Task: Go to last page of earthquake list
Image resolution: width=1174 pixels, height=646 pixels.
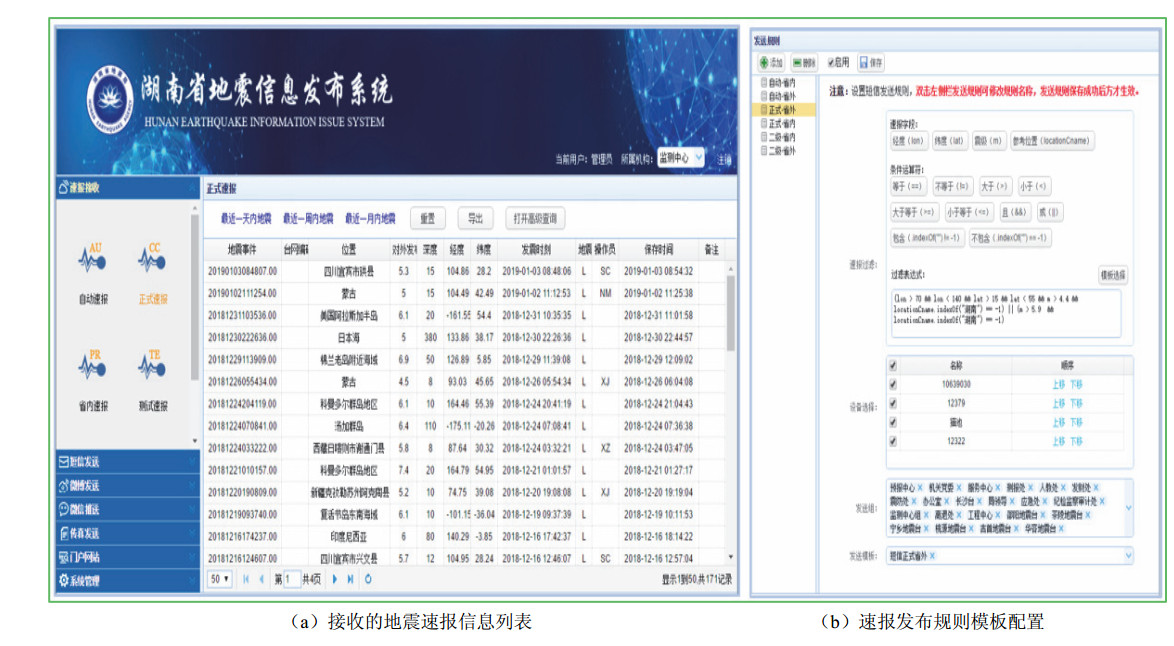Action: 350,579
